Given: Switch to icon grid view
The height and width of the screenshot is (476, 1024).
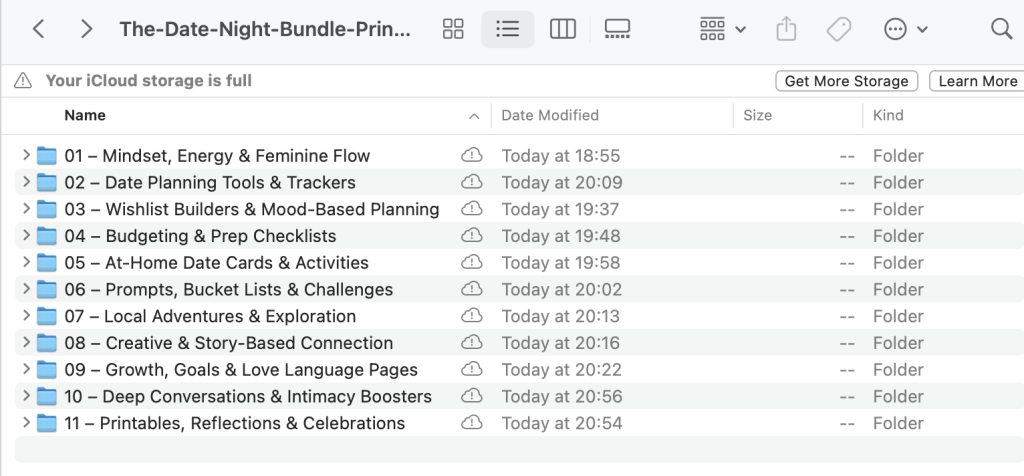Looking at the screenshot, I should coord(453,29).
